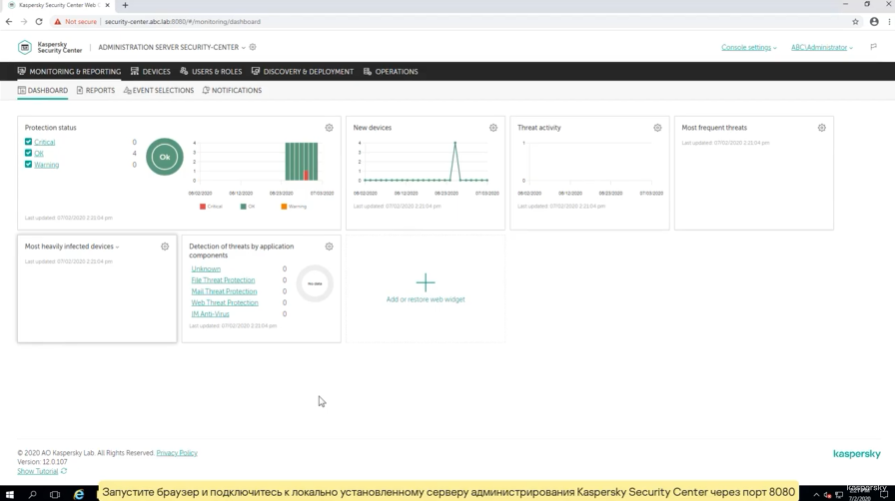The height and width of the screenshot is (501, 895).
Task: Click the flag icon in top-right header
Action: click(873, 47)
